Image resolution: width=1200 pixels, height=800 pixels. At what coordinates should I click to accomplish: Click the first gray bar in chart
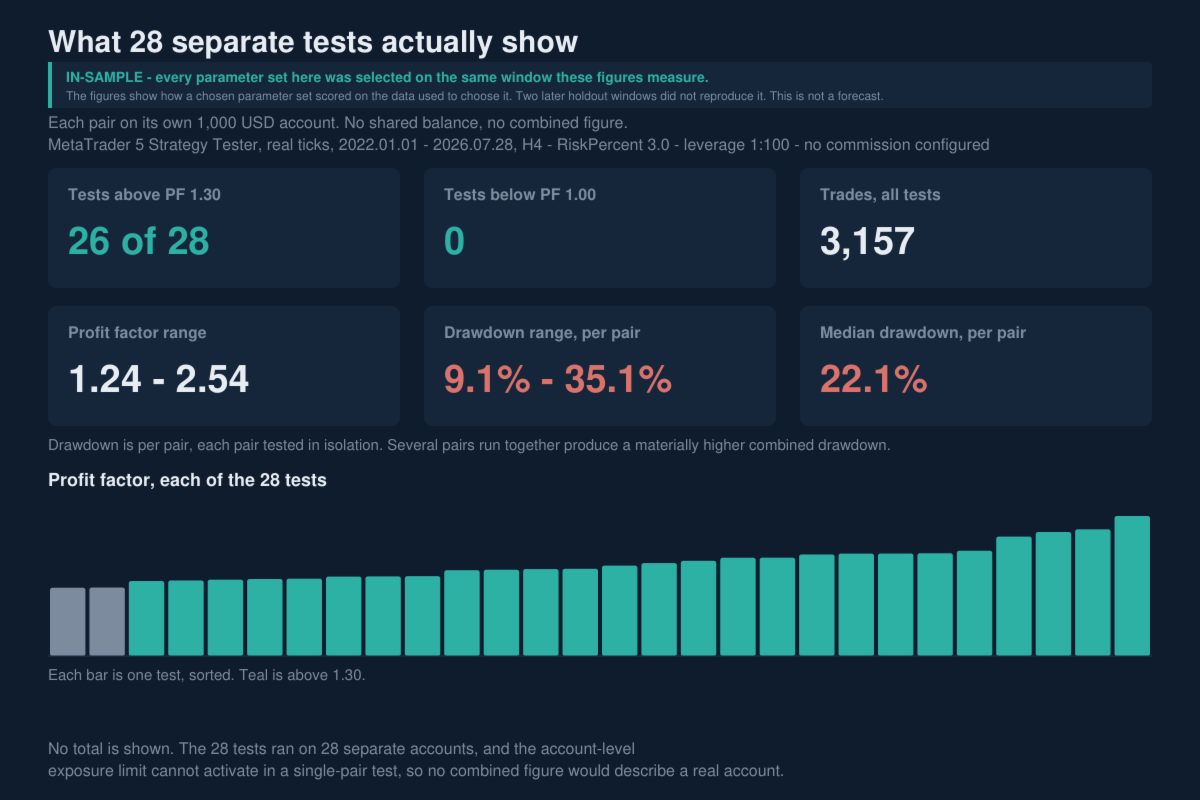(68, 622)
